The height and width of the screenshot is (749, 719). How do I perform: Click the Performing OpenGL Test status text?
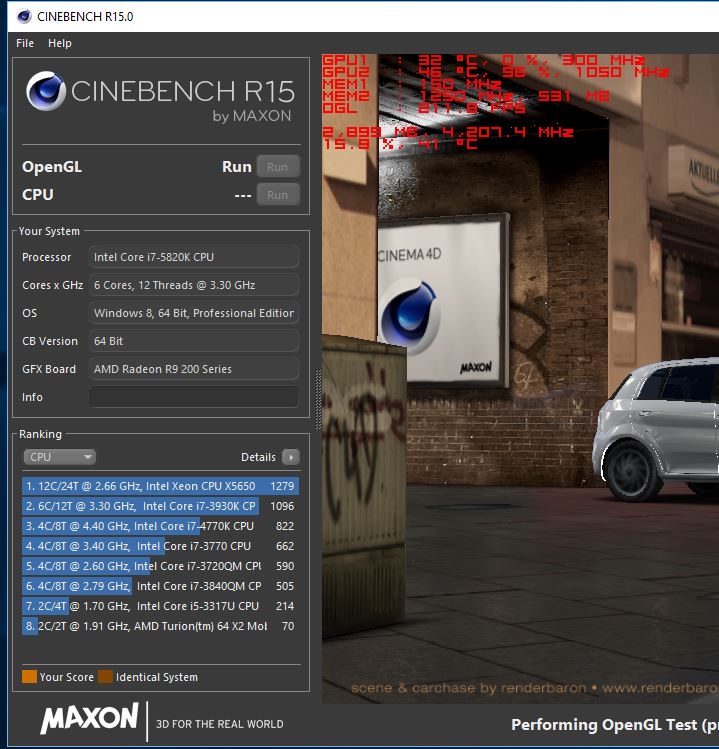point(615,725)
